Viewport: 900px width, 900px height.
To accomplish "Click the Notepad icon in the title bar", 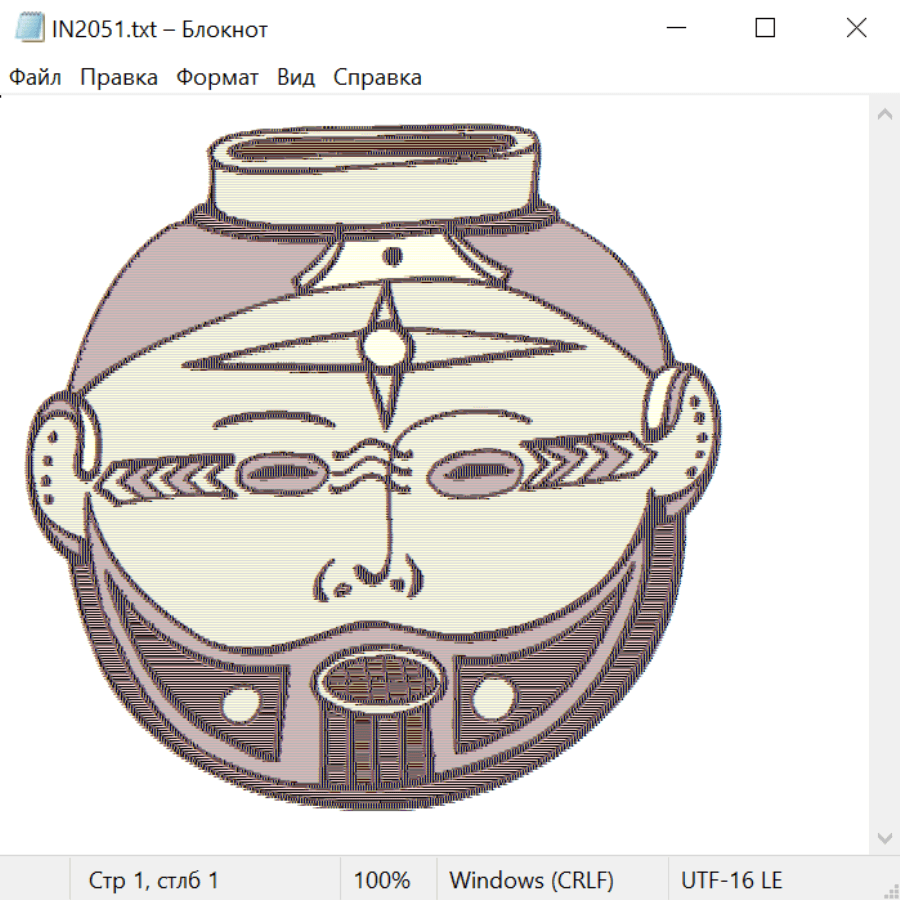I will click(x=30, y=28).
